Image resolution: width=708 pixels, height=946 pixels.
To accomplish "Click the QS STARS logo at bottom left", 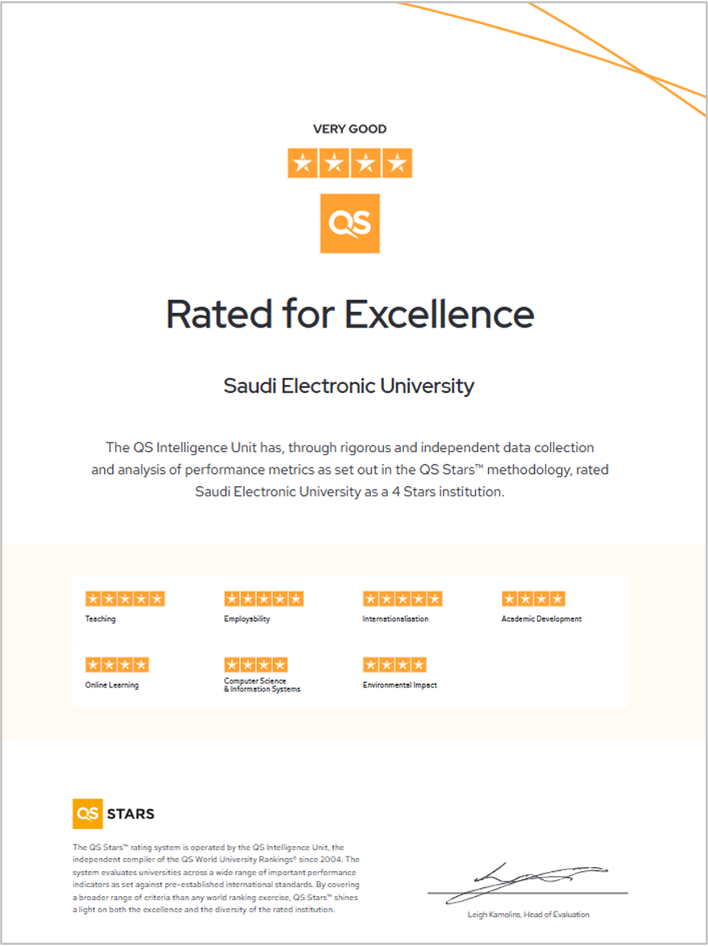I will coord(114,814).
